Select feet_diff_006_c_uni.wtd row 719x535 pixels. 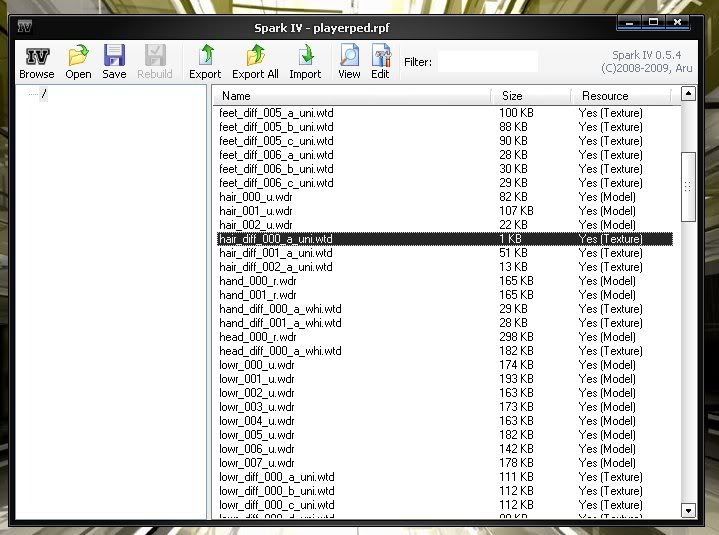(445, 183)
